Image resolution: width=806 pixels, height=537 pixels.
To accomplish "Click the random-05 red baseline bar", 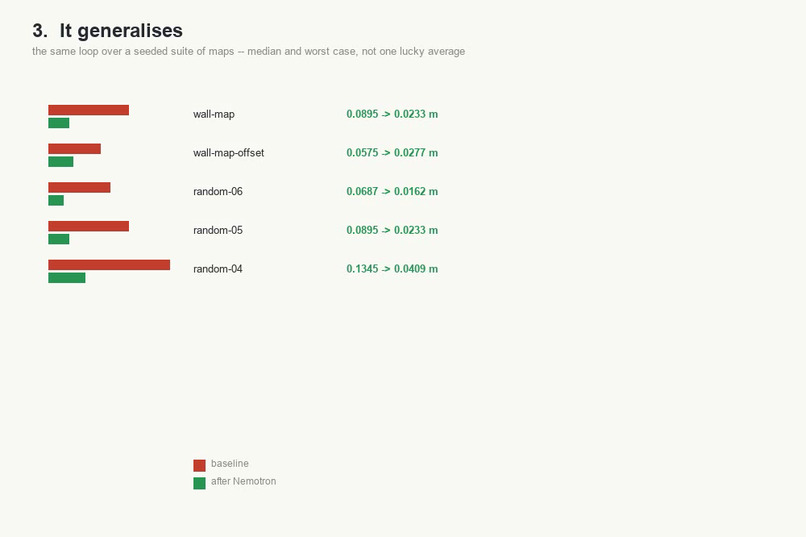I will (88, 226).
